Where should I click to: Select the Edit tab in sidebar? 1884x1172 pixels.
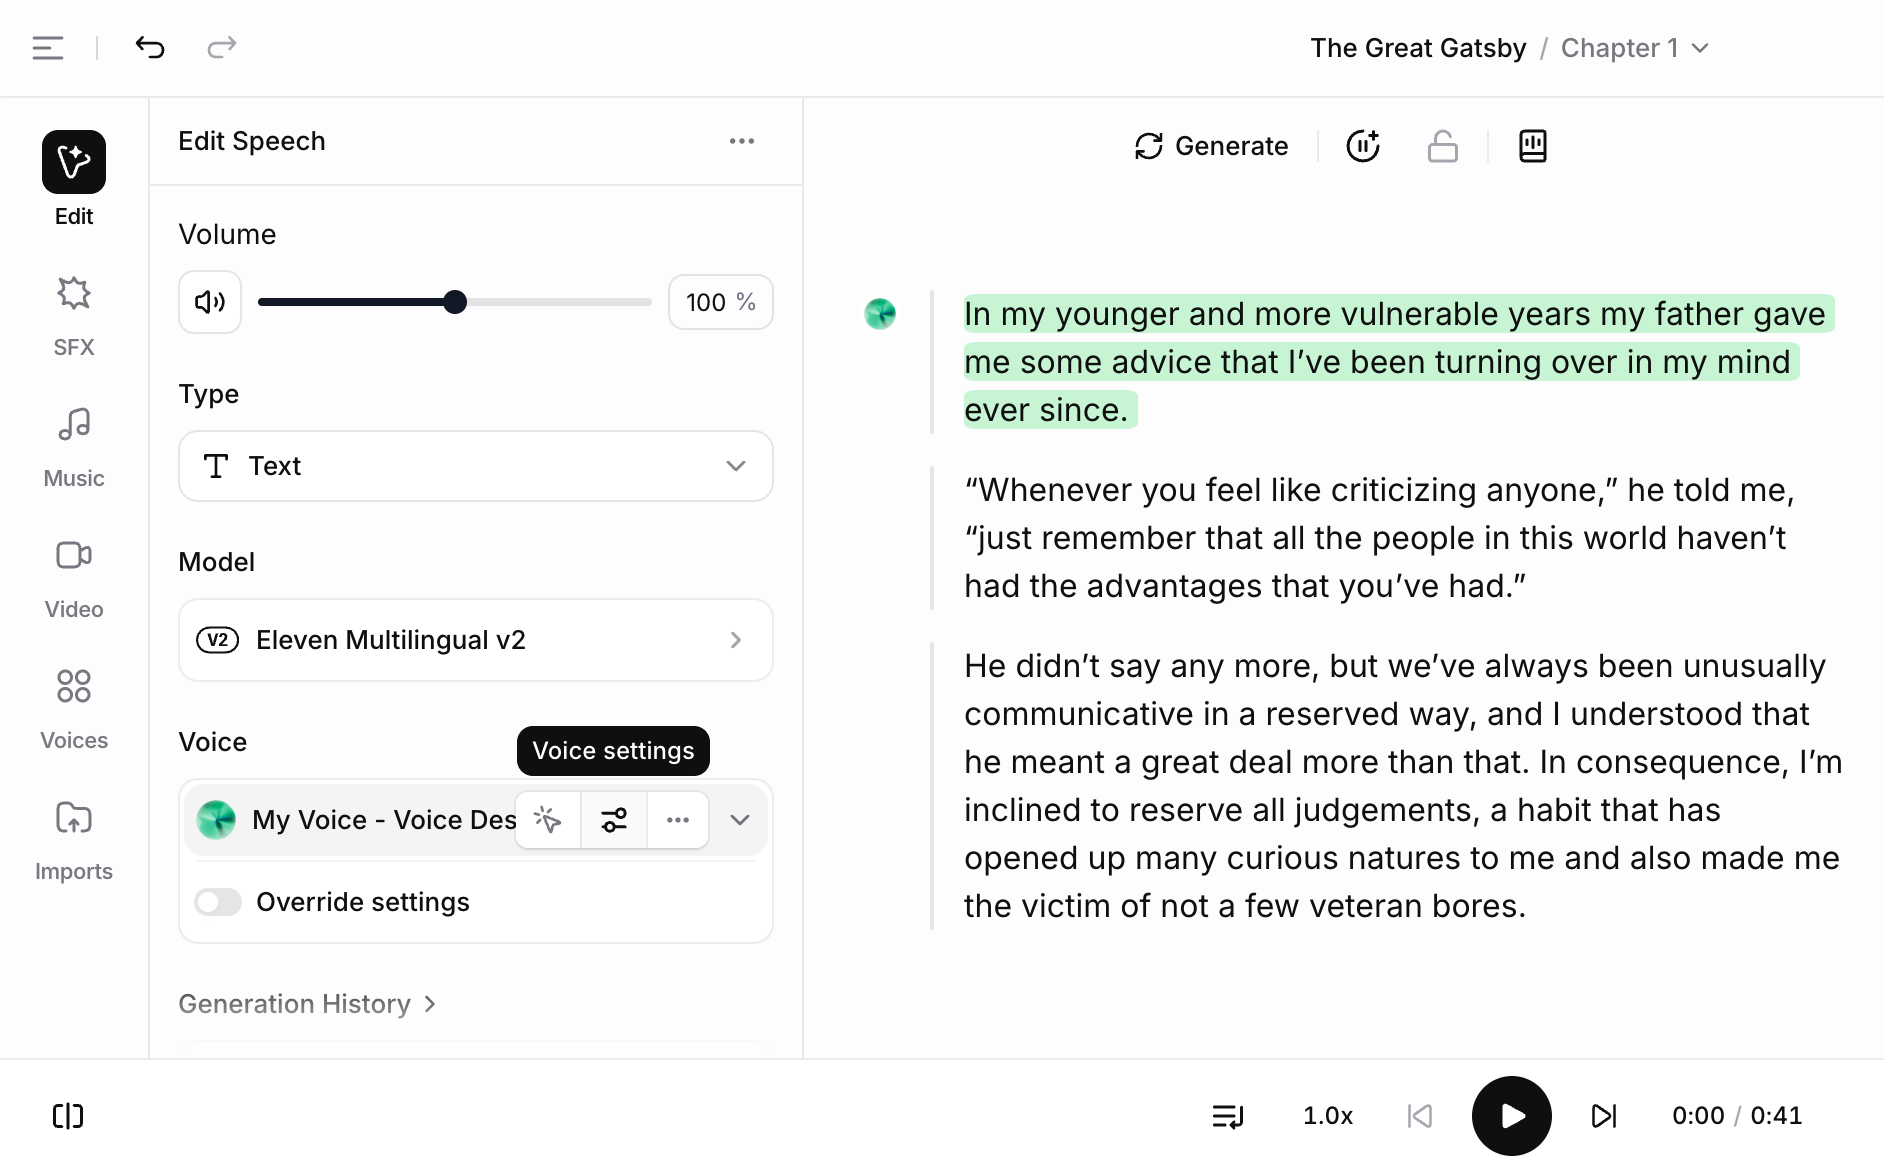coord(74,180)
